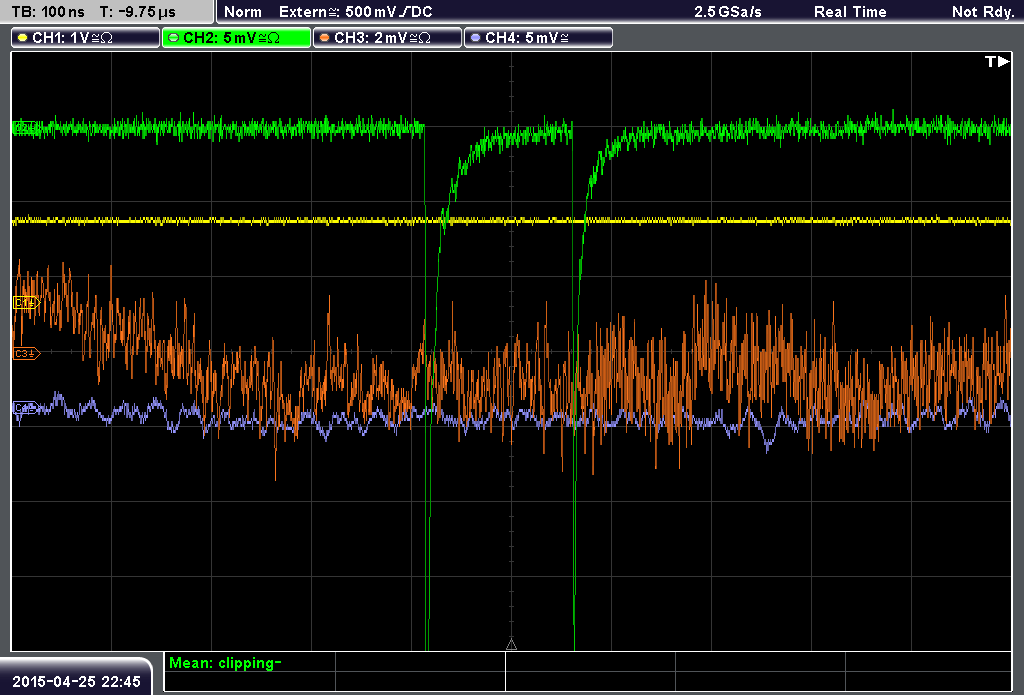Click the C3 ground level marker
The width and height of the screenshot is (1024, 695).
point(26,353)
